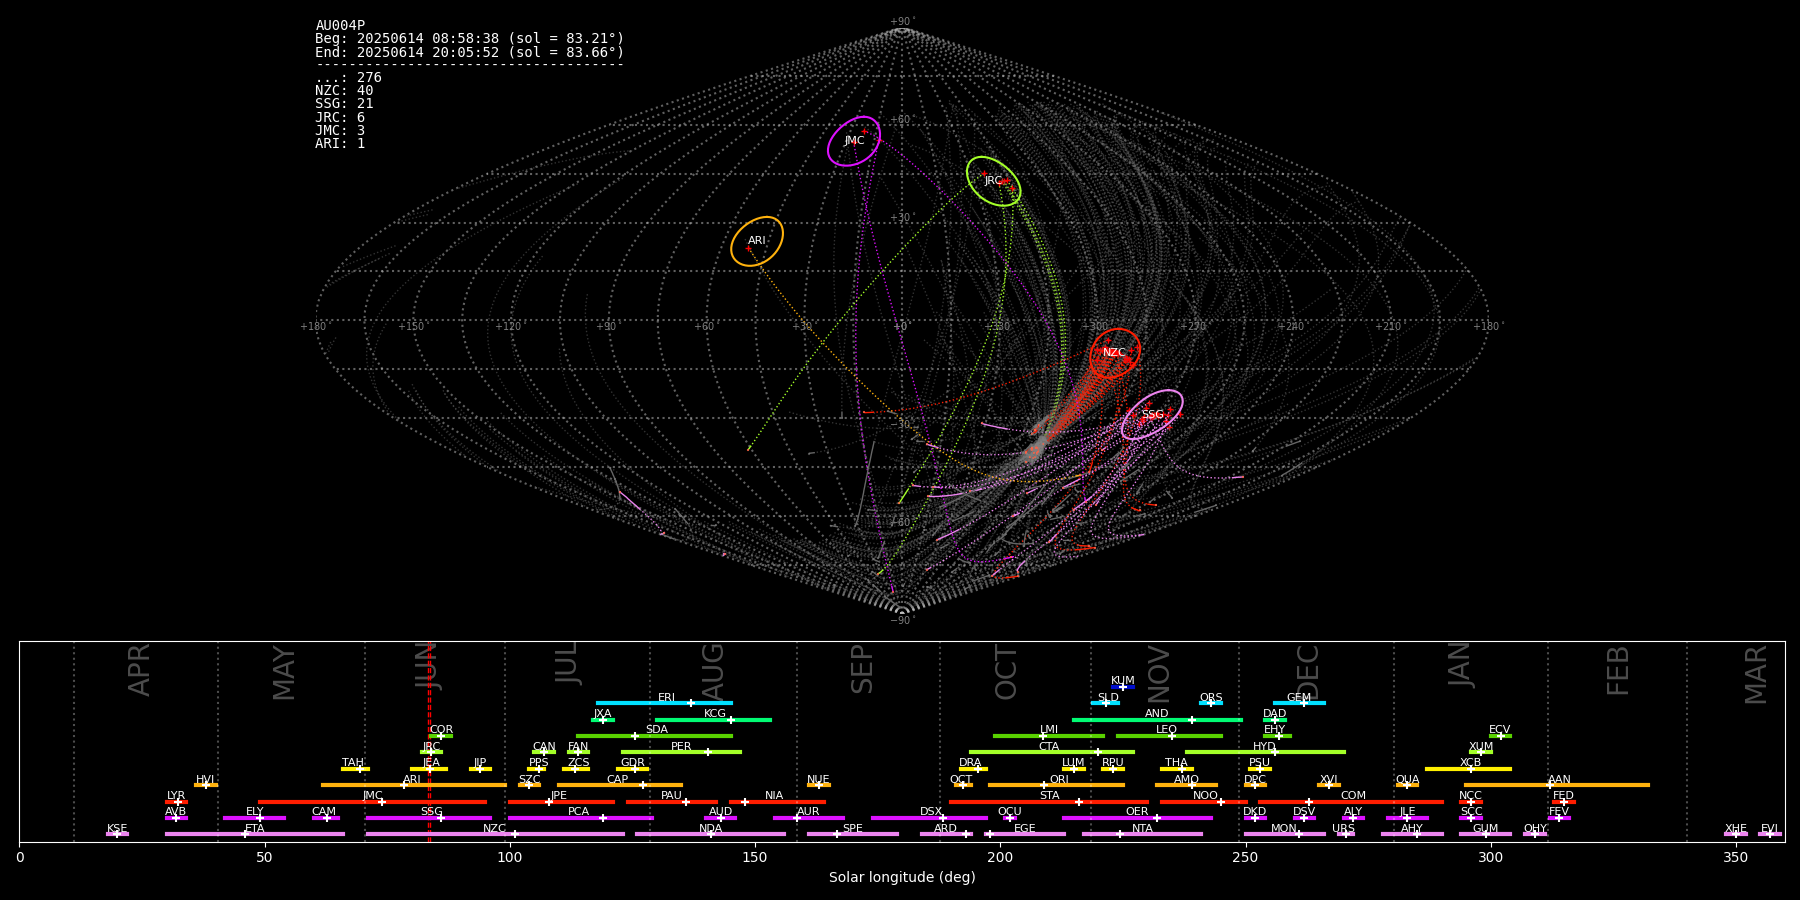Click the CTA shower bar in timeline
Viewport: 1800px width, 900px height.
(1052, 752)
